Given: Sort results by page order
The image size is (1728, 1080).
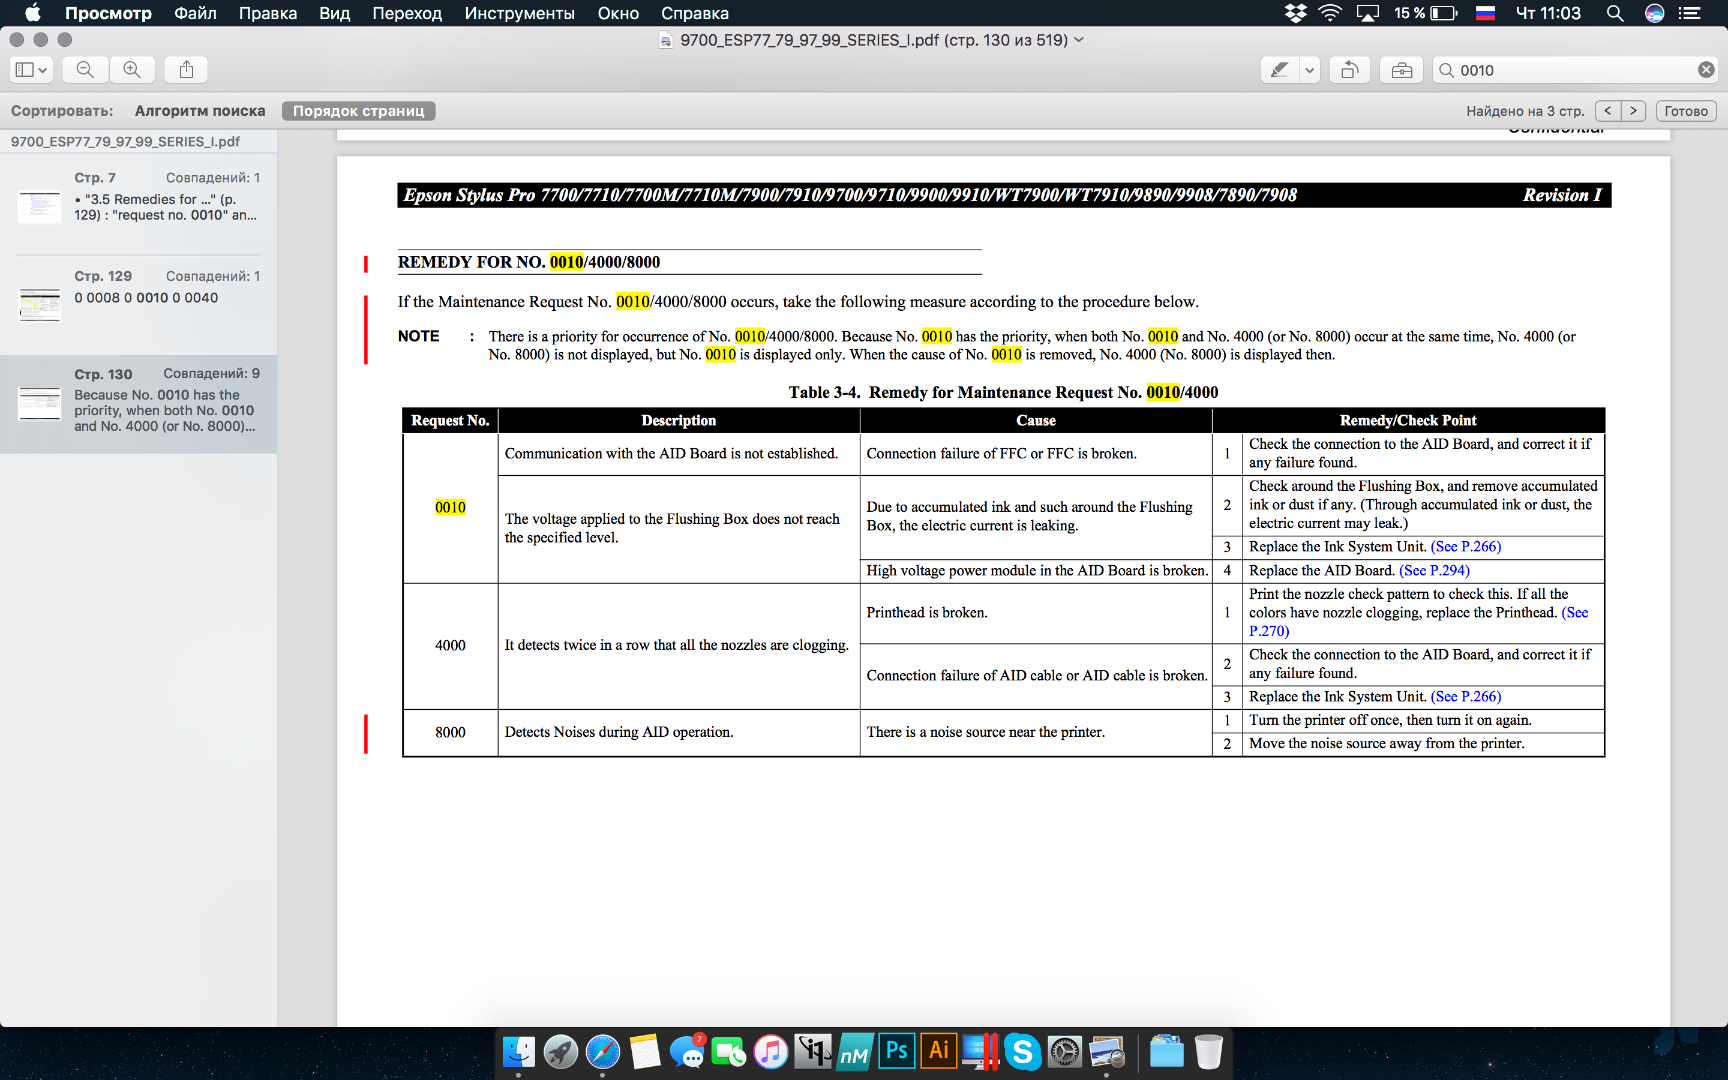Looking at the screenshot, I should pyautogui.click(x=358, y=111).
